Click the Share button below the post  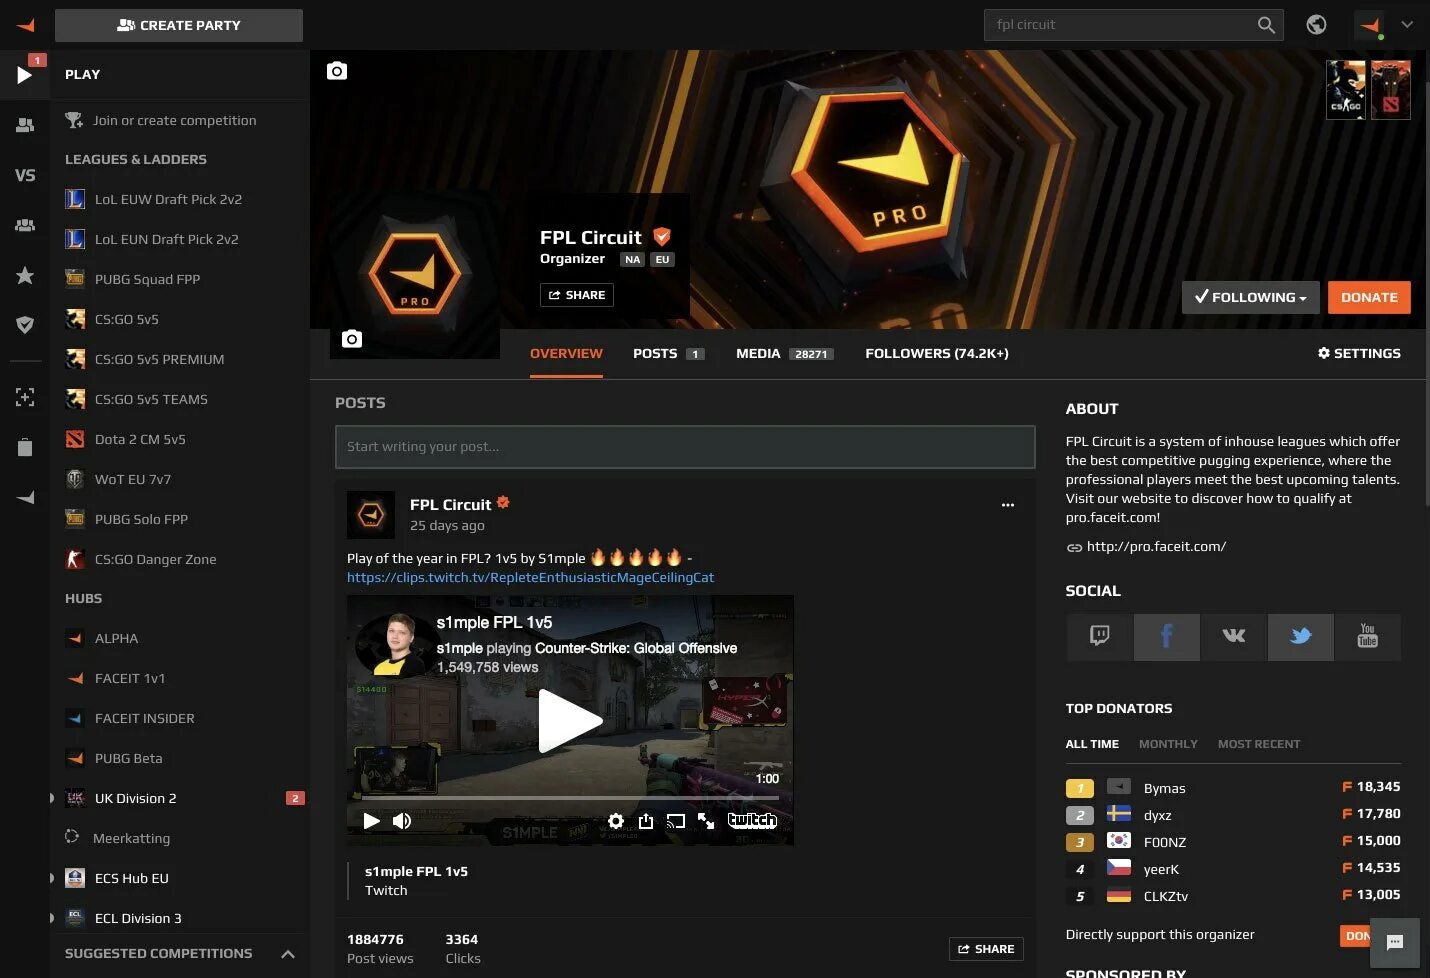pos(986,949)
